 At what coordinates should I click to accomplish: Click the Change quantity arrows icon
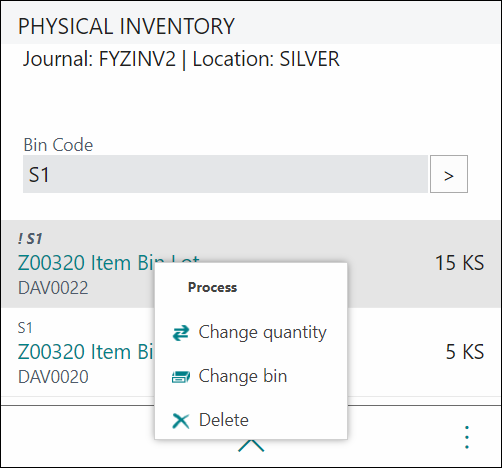pyautogui.click(x=181, y=333)
